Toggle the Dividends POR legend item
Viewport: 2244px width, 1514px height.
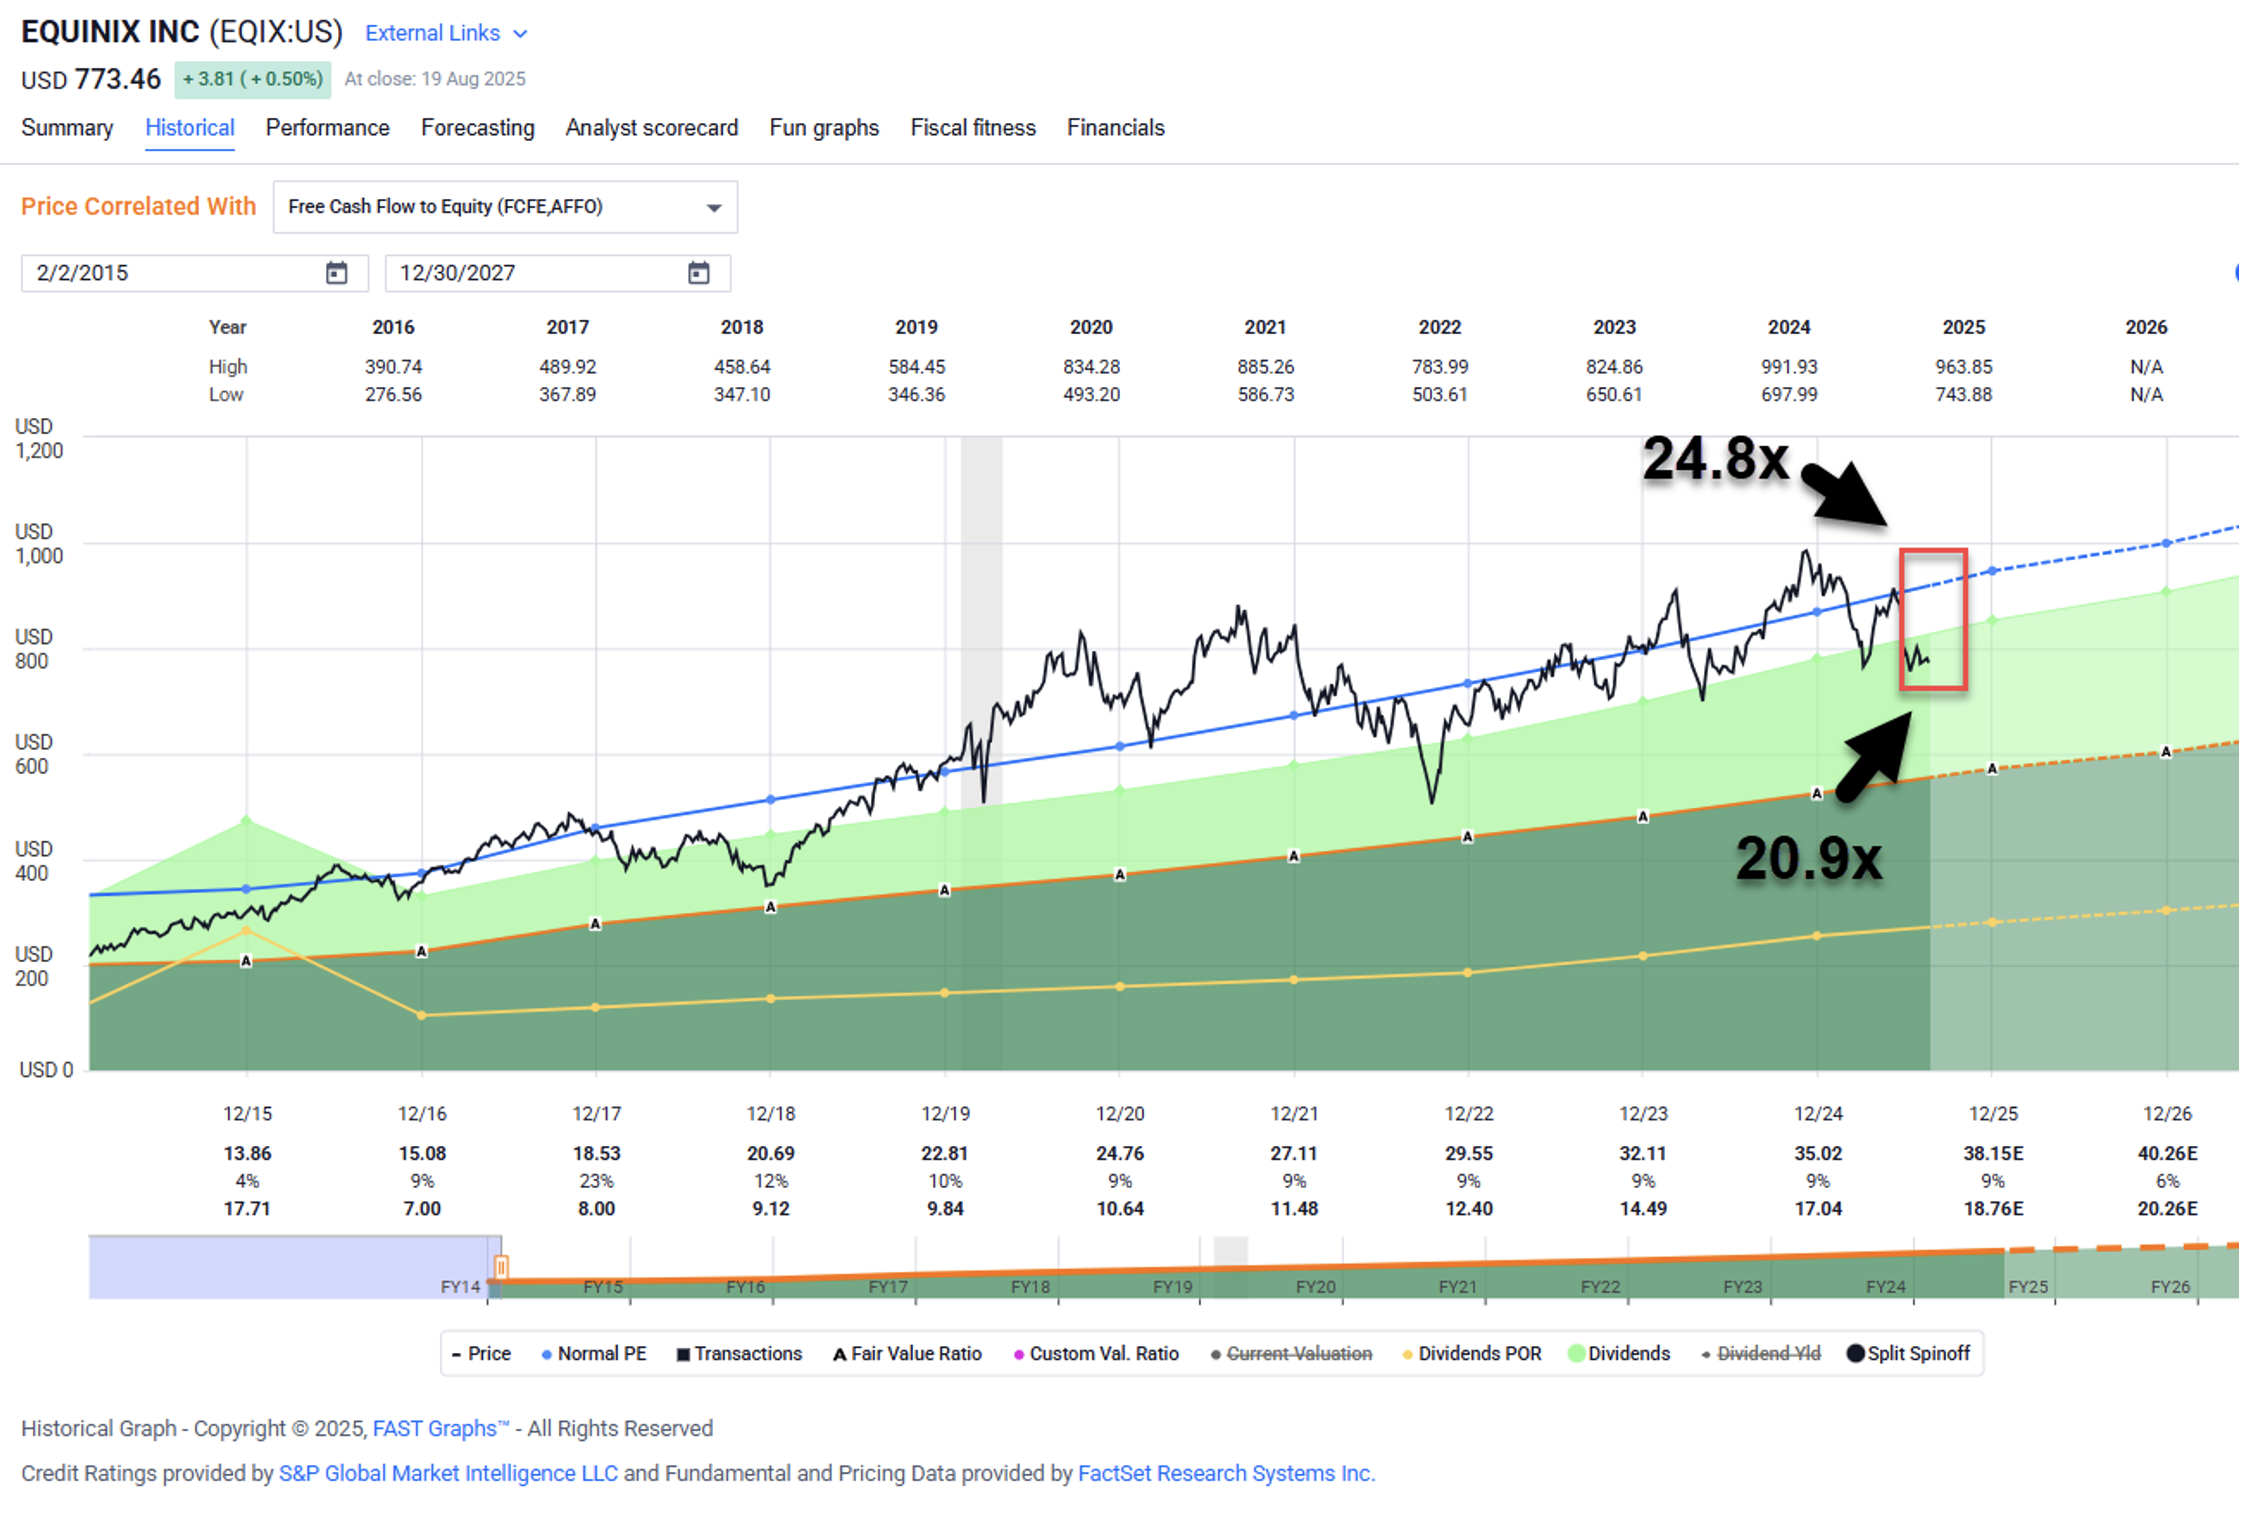1472,1354
